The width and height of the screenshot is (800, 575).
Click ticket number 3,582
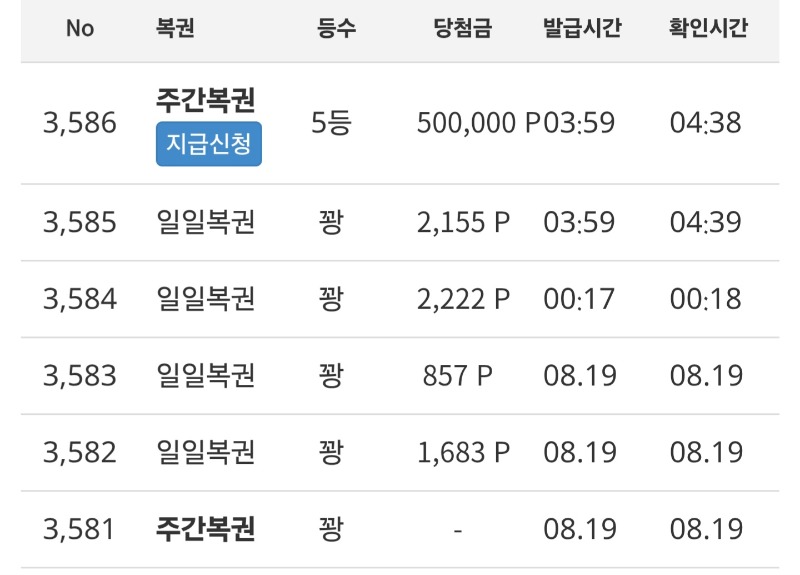click(x=80, y=453)
